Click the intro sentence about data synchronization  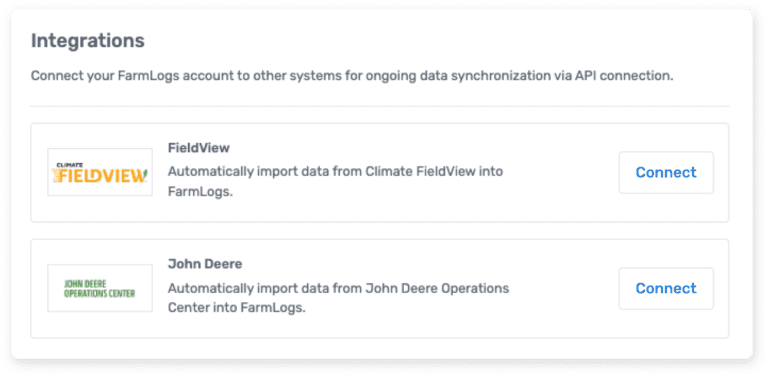click(352, 77)
